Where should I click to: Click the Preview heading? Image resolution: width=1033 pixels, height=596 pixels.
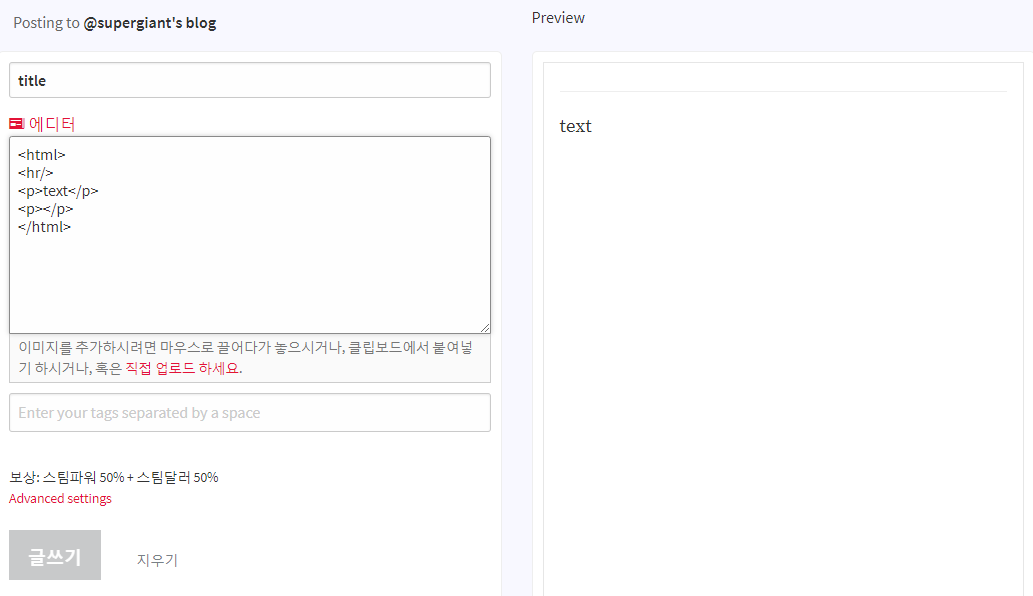558,18
